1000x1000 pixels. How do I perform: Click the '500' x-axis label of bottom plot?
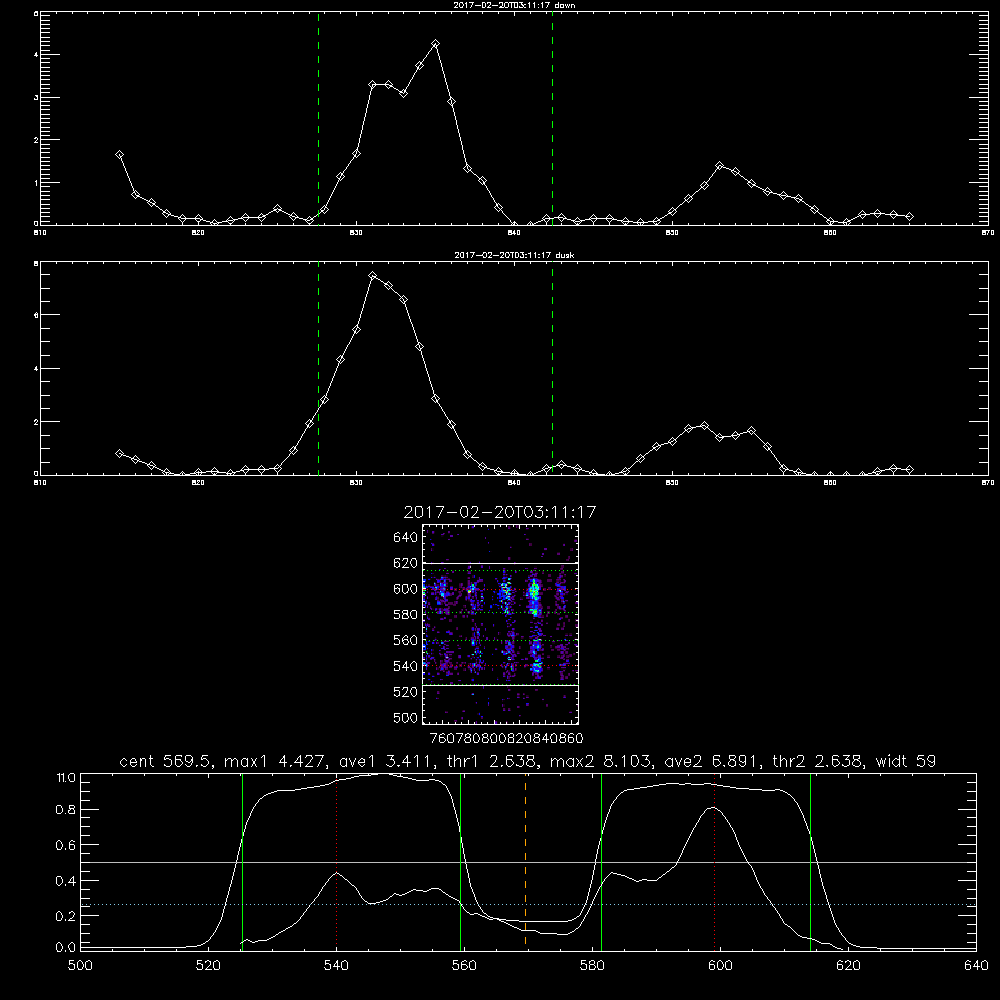point(80,966)
